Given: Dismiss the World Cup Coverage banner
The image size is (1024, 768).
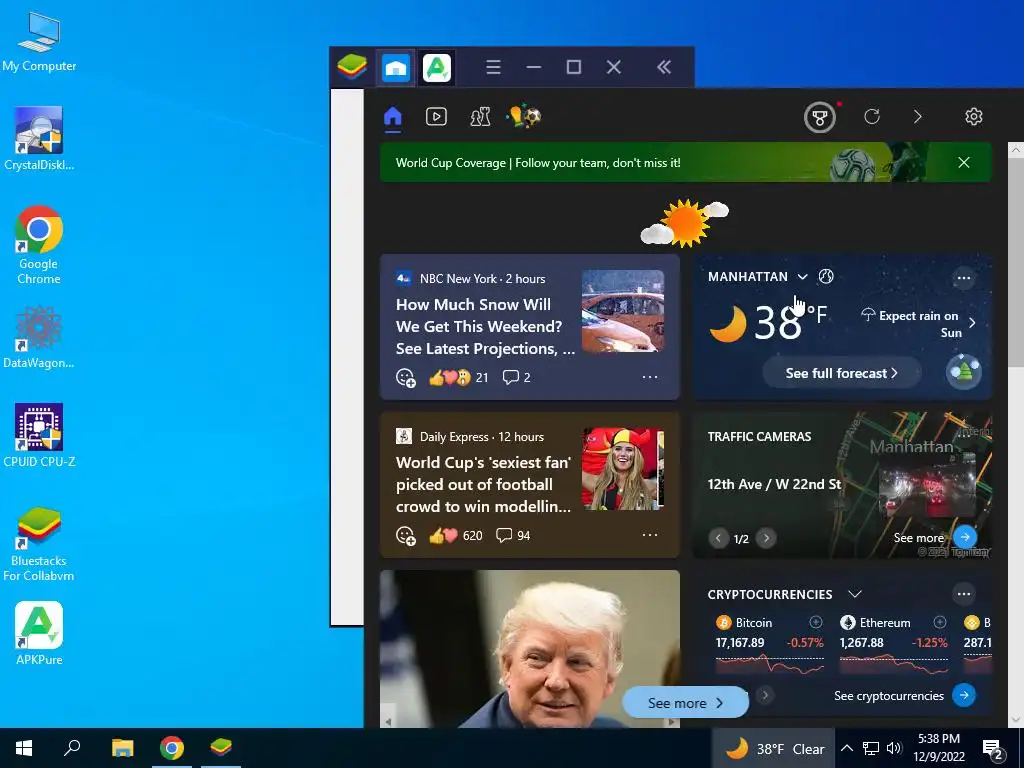Looking at the screenshot, I should coord(964,163).
